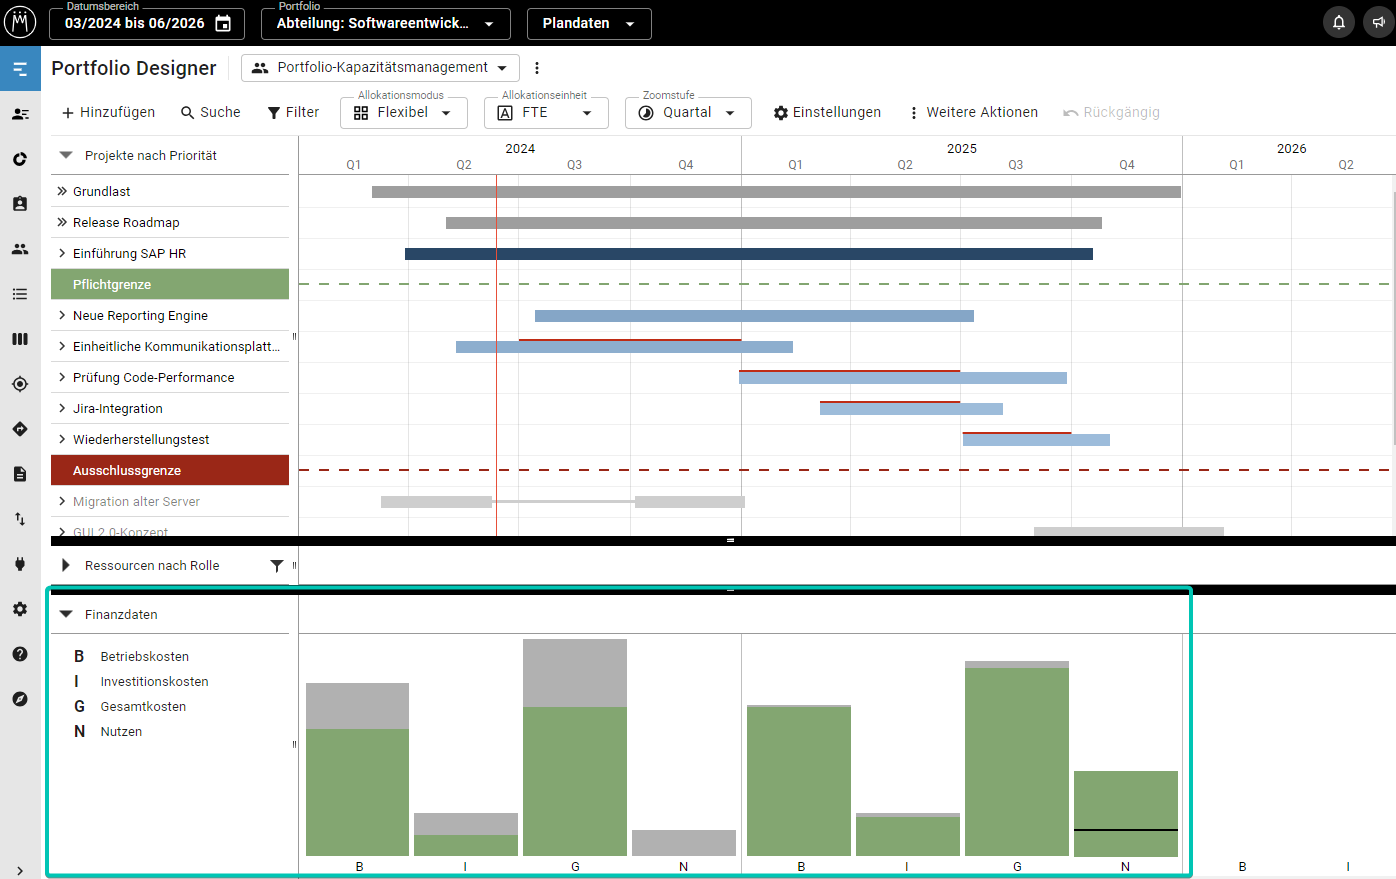This screenshot has height=879, width=1396.
Task: Open the compass icon in the sidebar
Action: (20, 699)
